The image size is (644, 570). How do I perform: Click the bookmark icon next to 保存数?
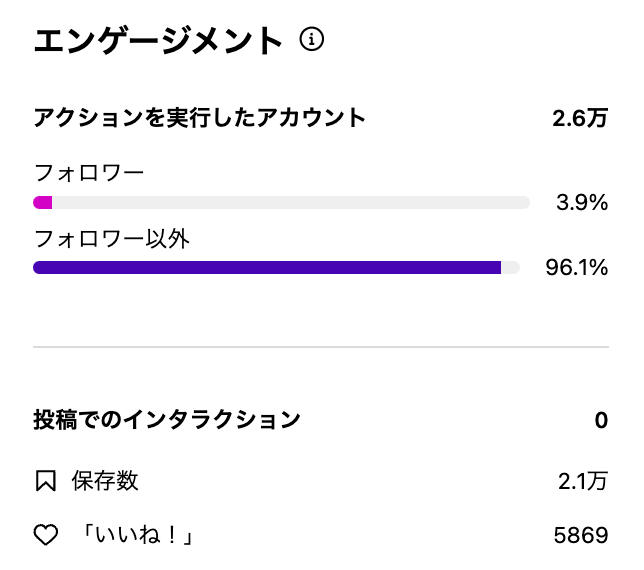click(45, 482)
